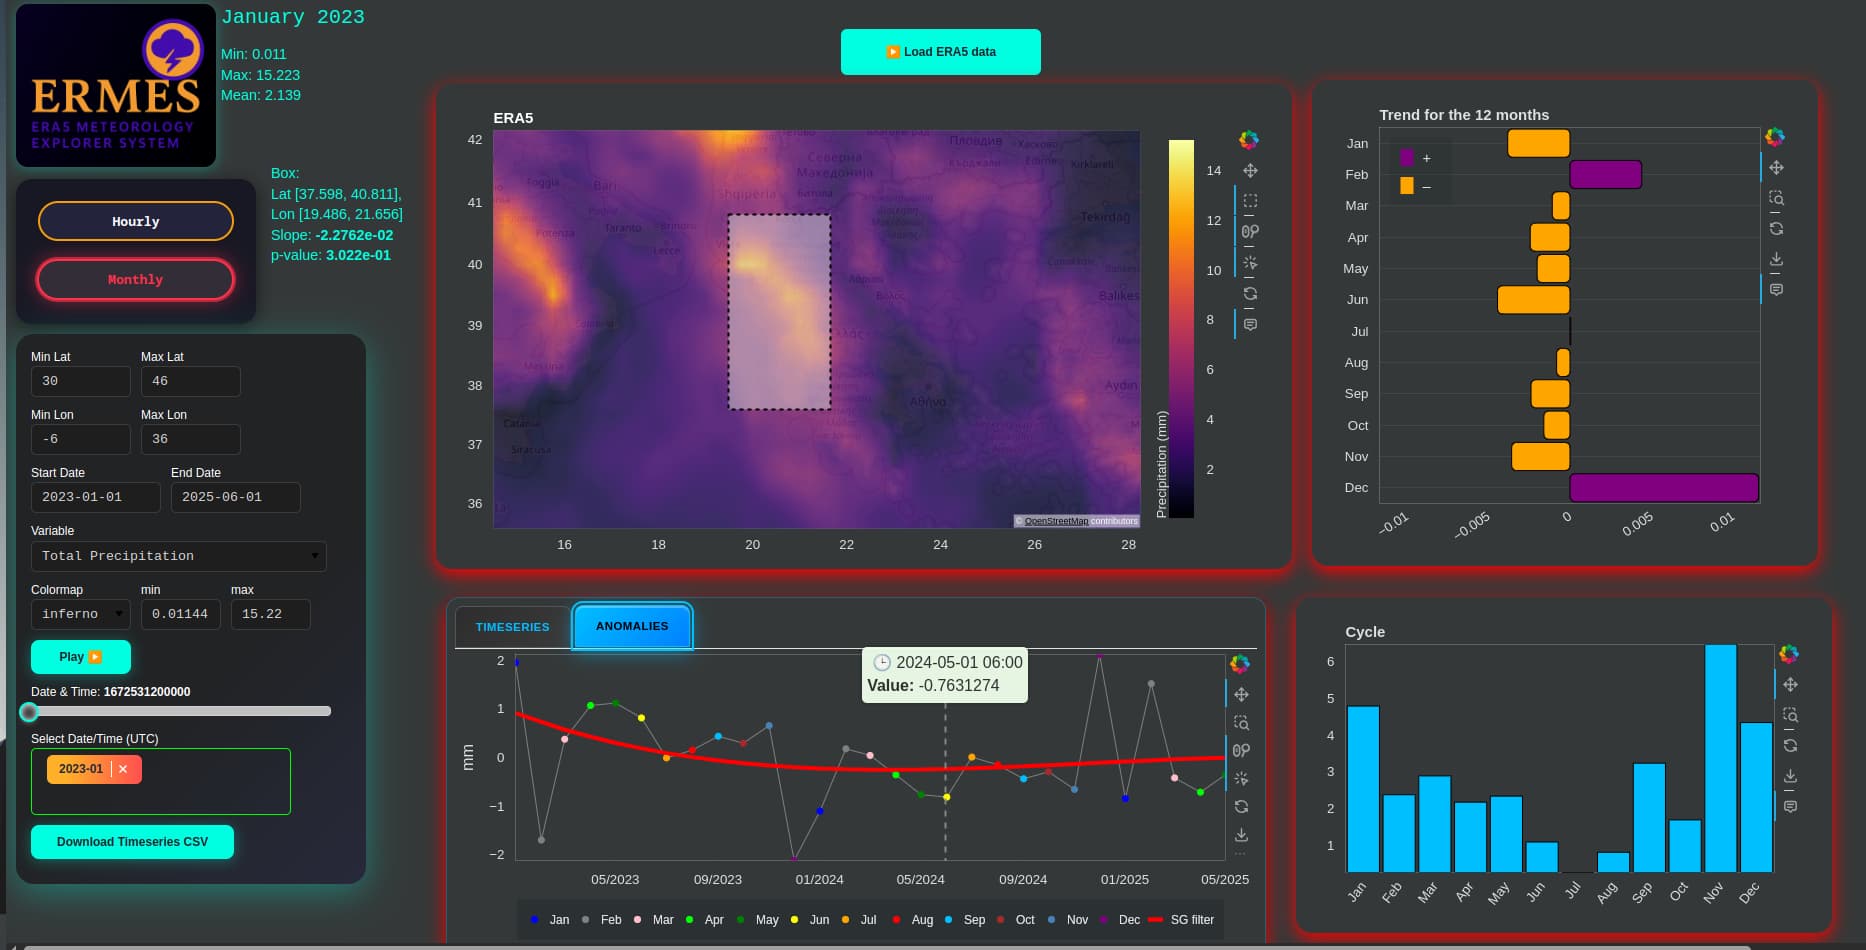Select Pan tool on anomalies plot
Viewport: 1866px width, 950px height.
pos(1241,695)
